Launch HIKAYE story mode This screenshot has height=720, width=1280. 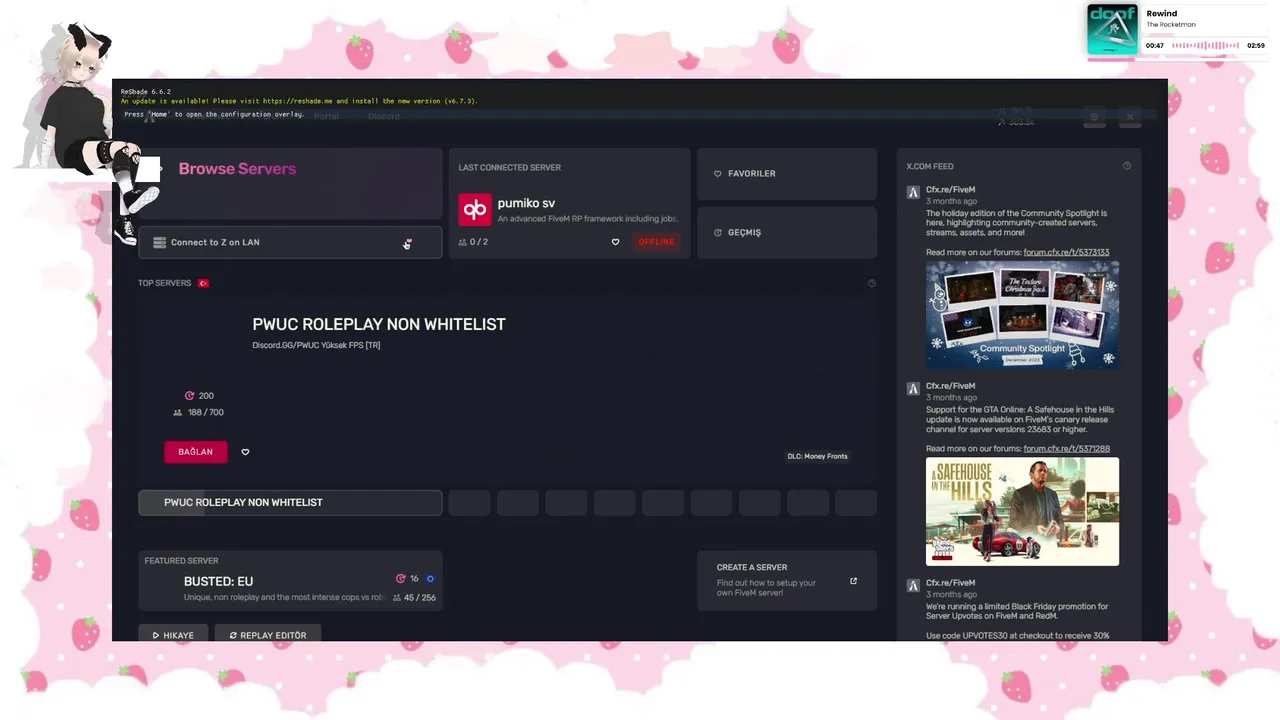[x=173, y=635]
